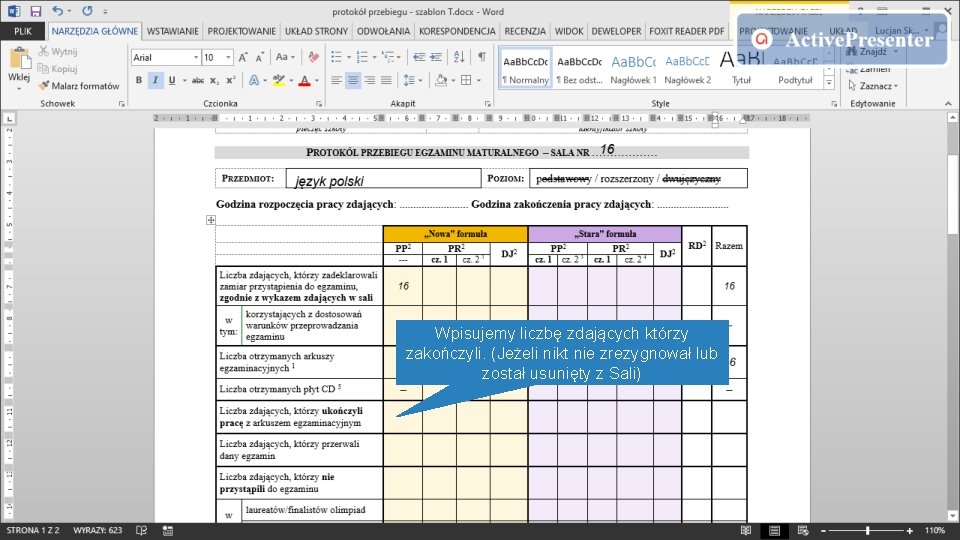This screenshot has width=960, height=540.
Task: Undo the last action
Action: coord(58,11)
